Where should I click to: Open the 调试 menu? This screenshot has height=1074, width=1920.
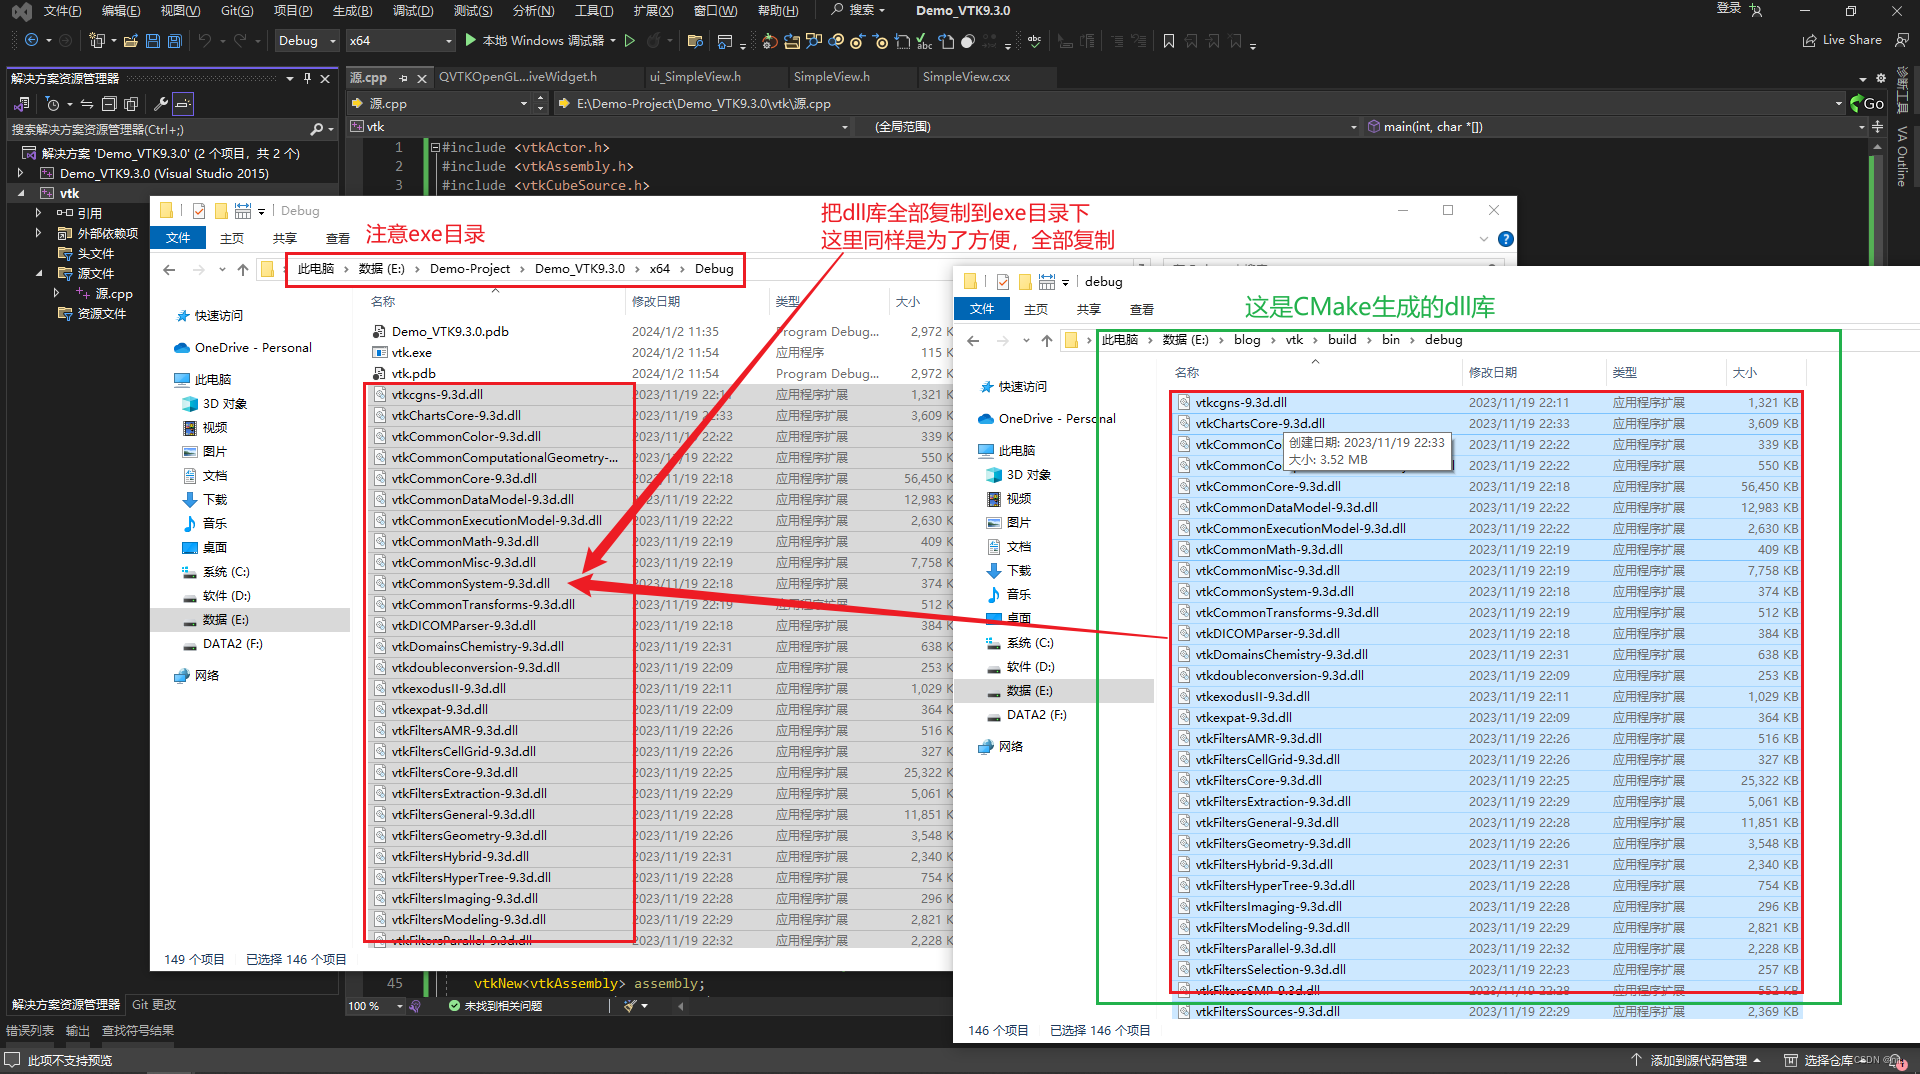click(413, 11)
